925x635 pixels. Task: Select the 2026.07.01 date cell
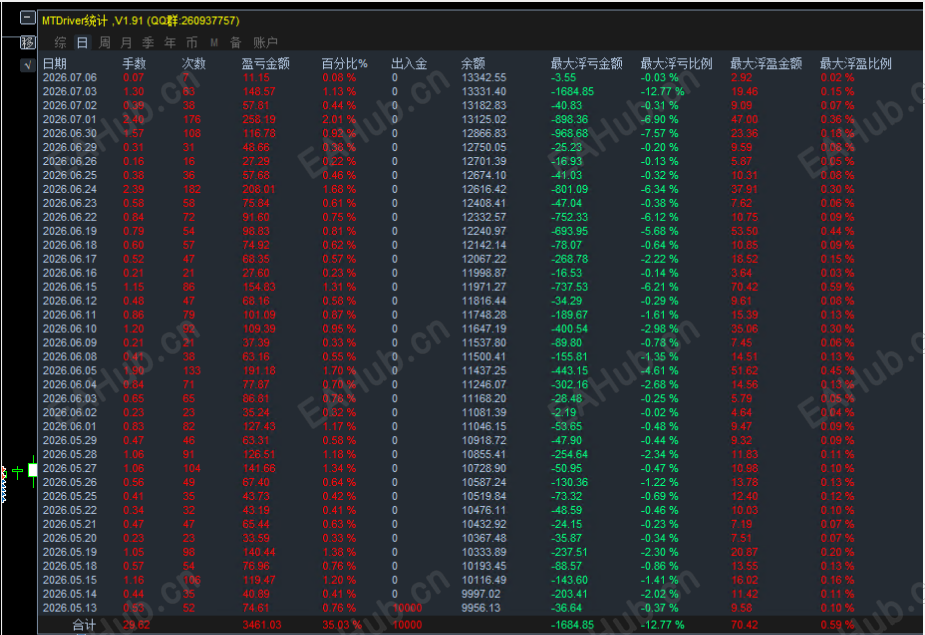[x=70, y=119]
